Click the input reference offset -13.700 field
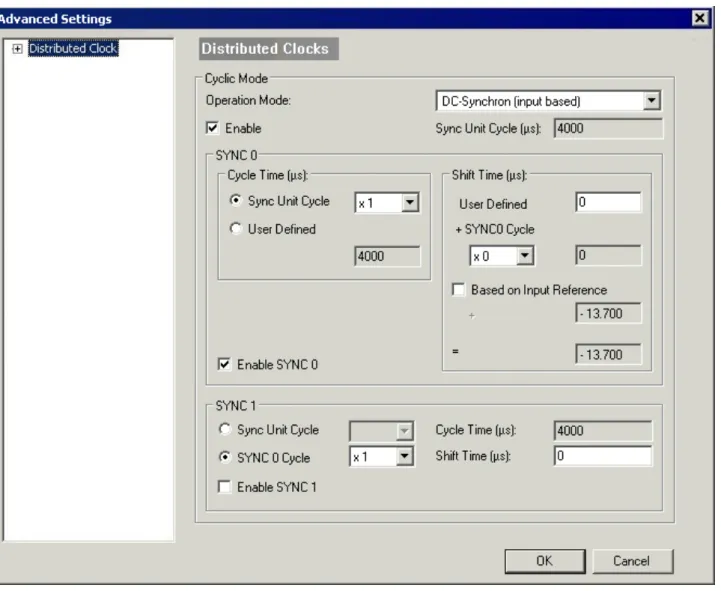 pyautogui.click(x=608, y=313)
